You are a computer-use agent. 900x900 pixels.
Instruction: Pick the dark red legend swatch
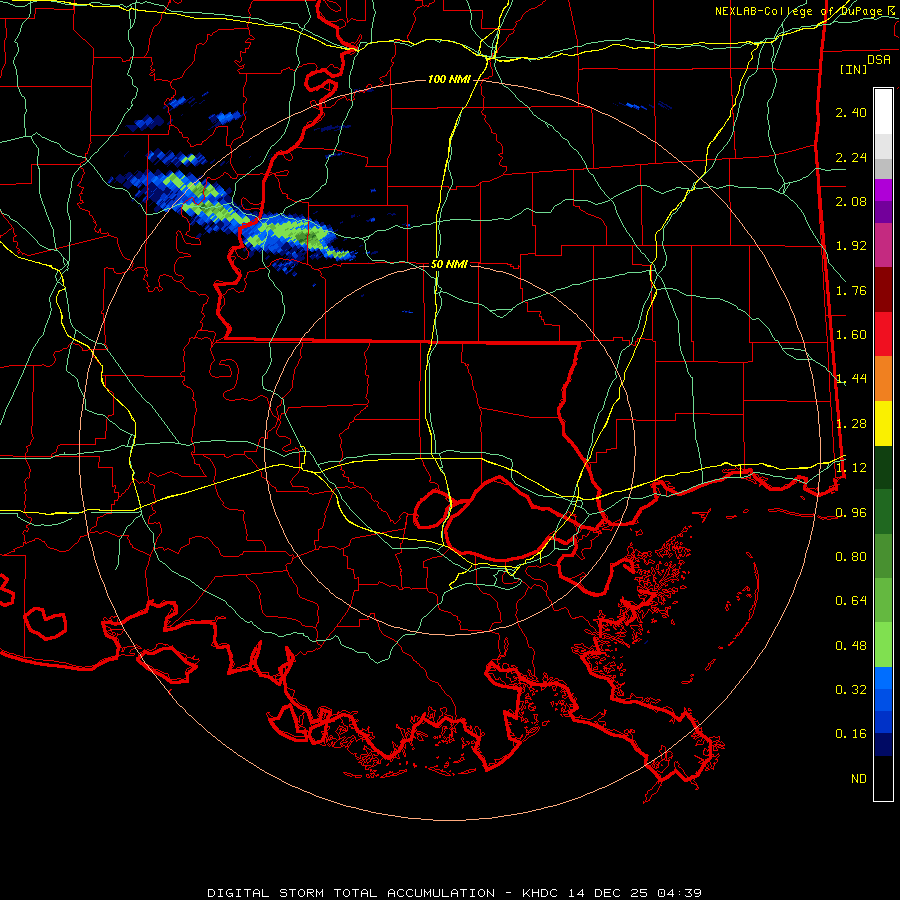(x=883, y=290)
